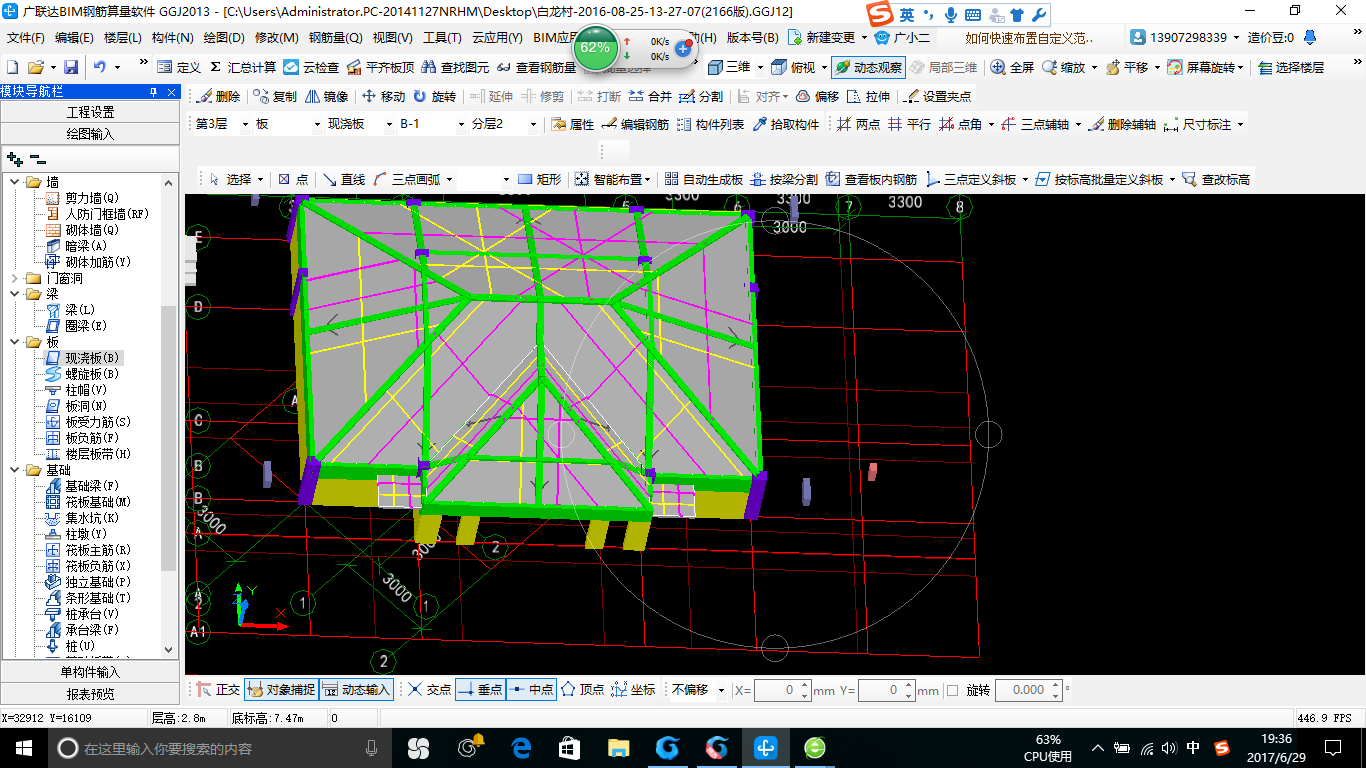
Task: Click the 云检查 cloud check icon
Action: 311,68
